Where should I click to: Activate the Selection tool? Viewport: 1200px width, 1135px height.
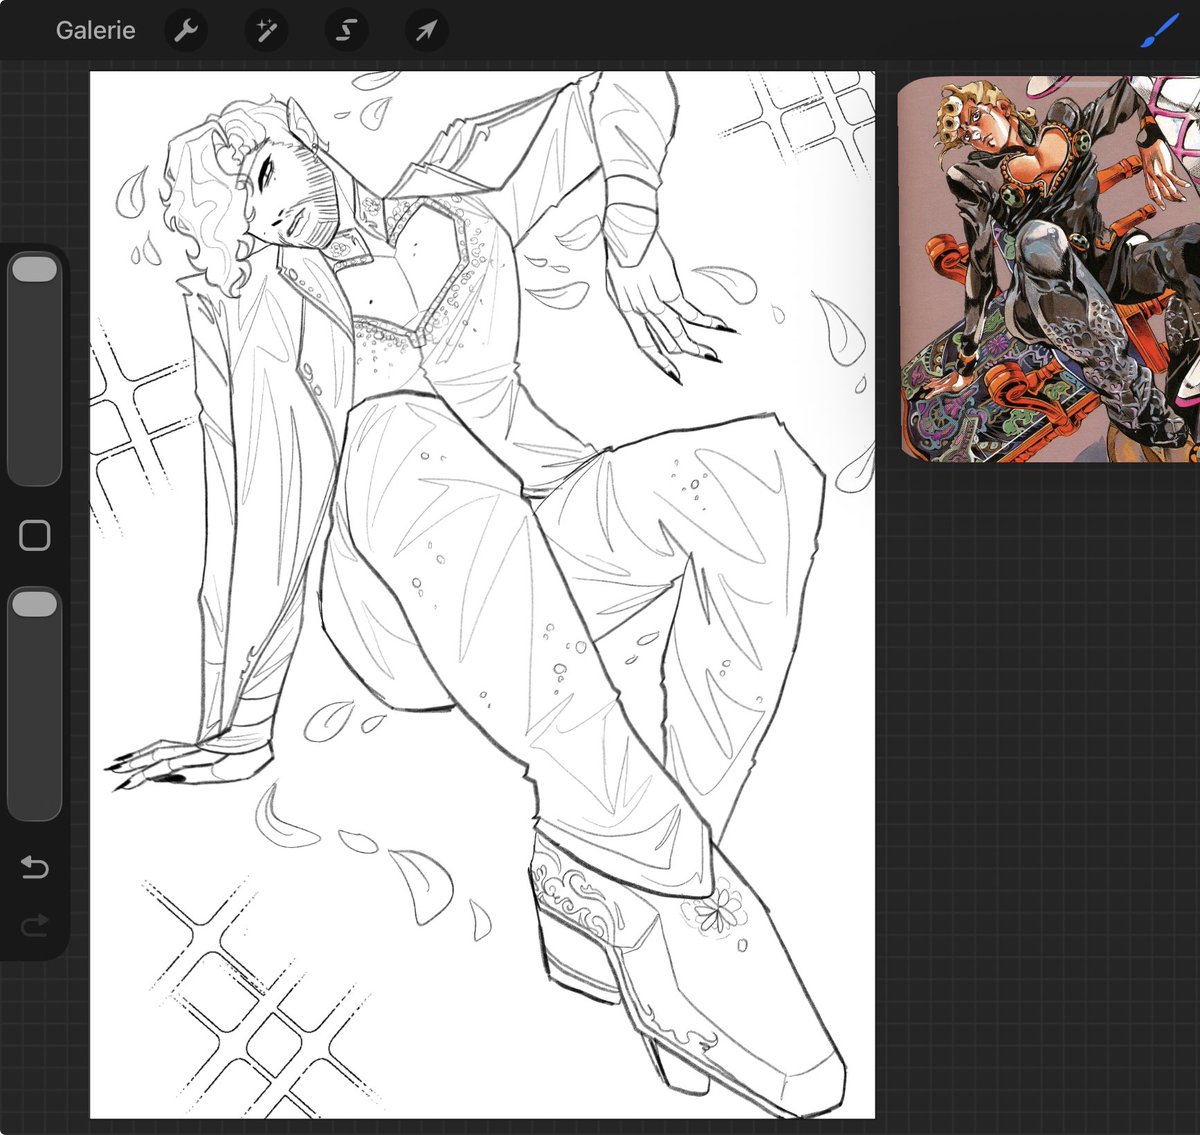(346, 30)
